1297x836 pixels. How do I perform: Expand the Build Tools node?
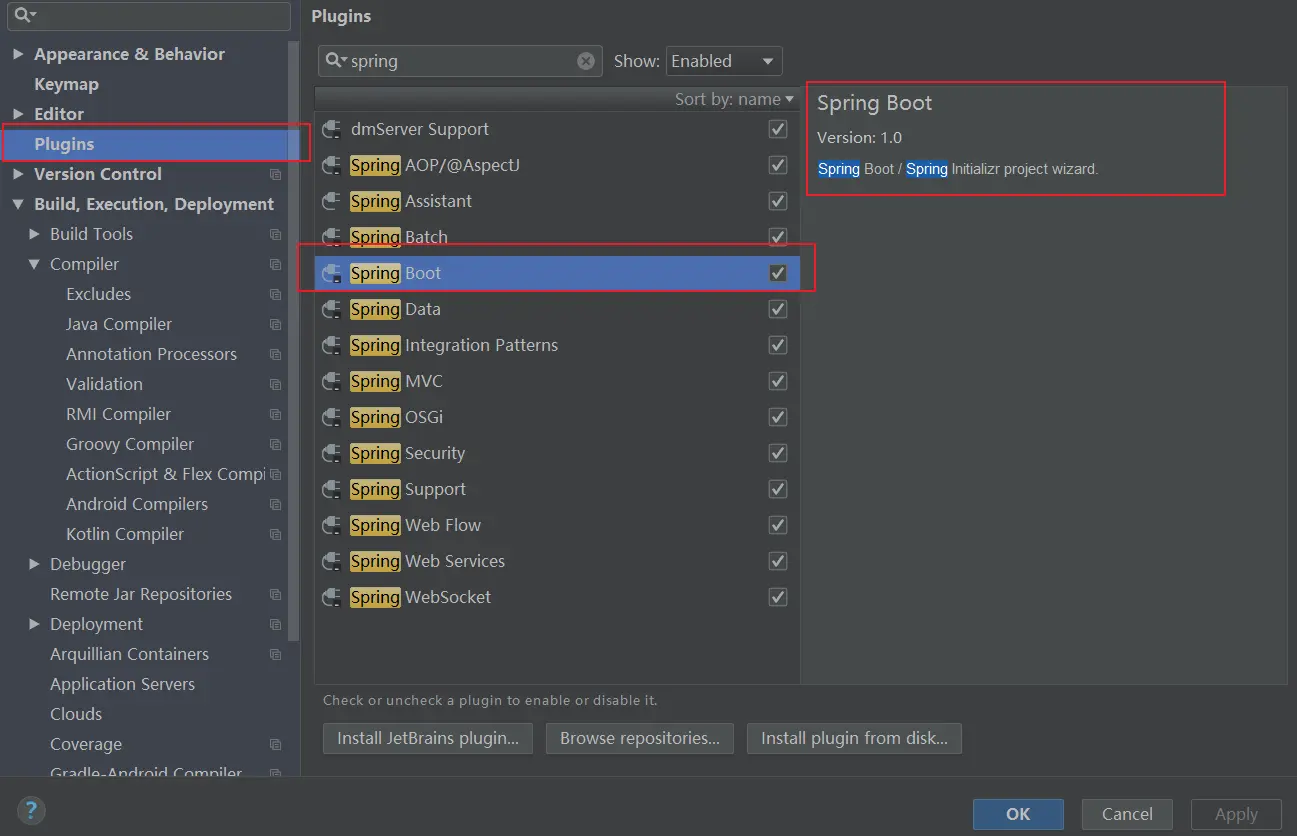coord(34,234)
